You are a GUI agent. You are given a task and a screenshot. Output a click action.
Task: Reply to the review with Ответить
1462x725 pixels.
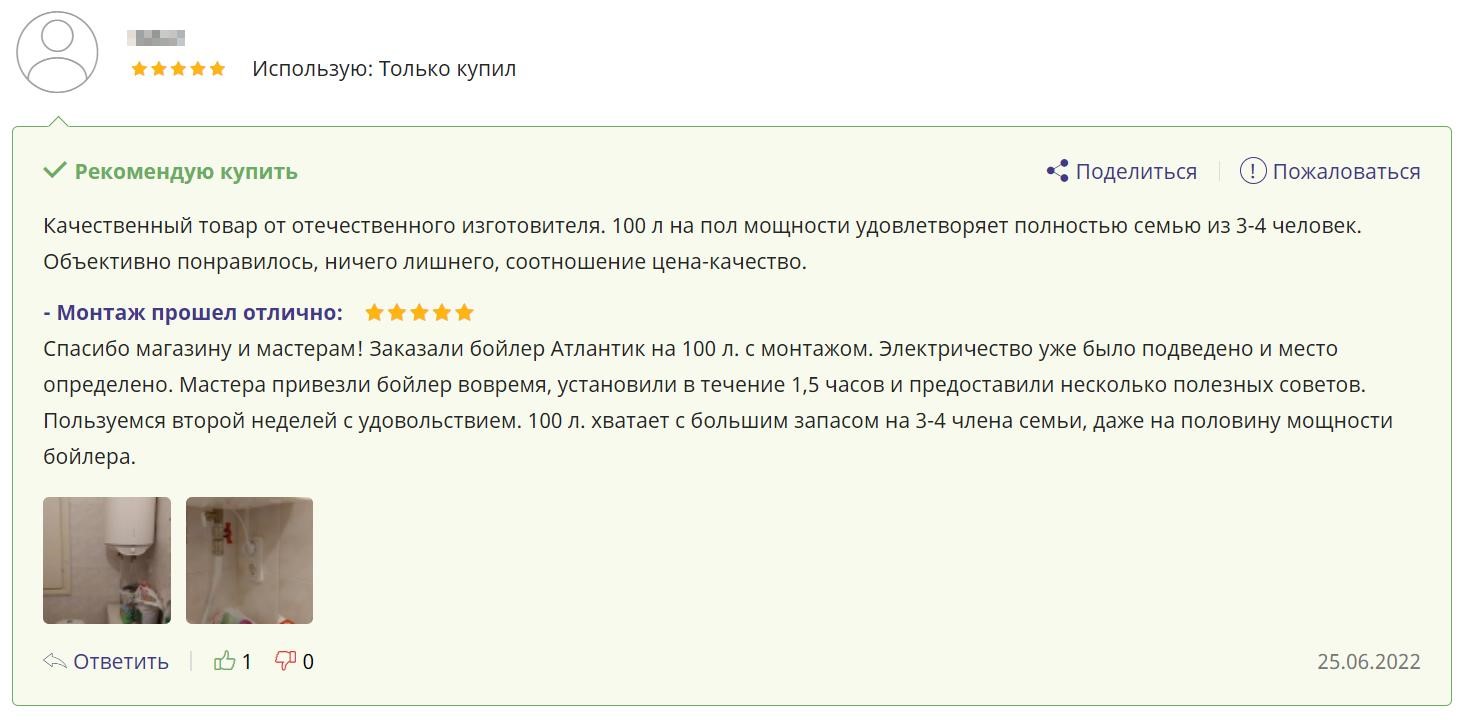click(121, 661)
